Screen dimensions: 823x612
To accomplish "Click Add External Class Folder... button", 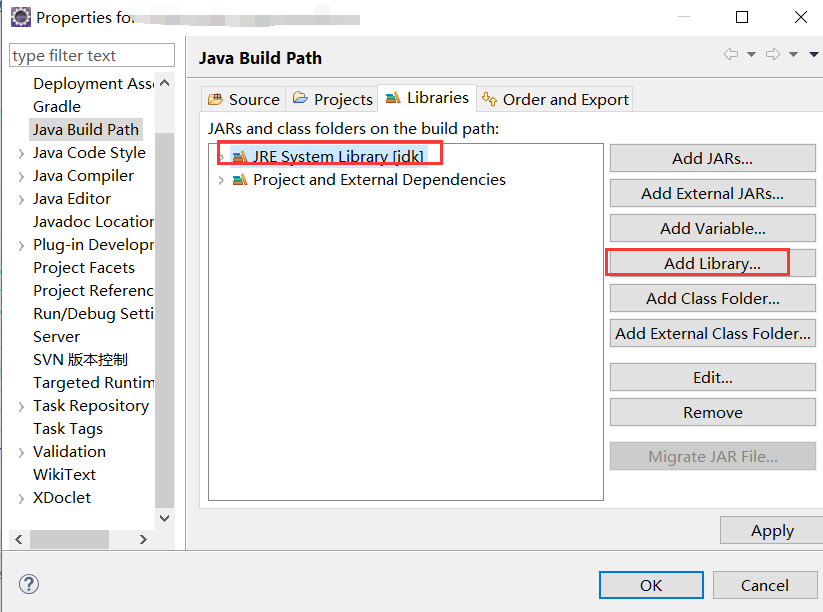I will [x=712, y=333].
